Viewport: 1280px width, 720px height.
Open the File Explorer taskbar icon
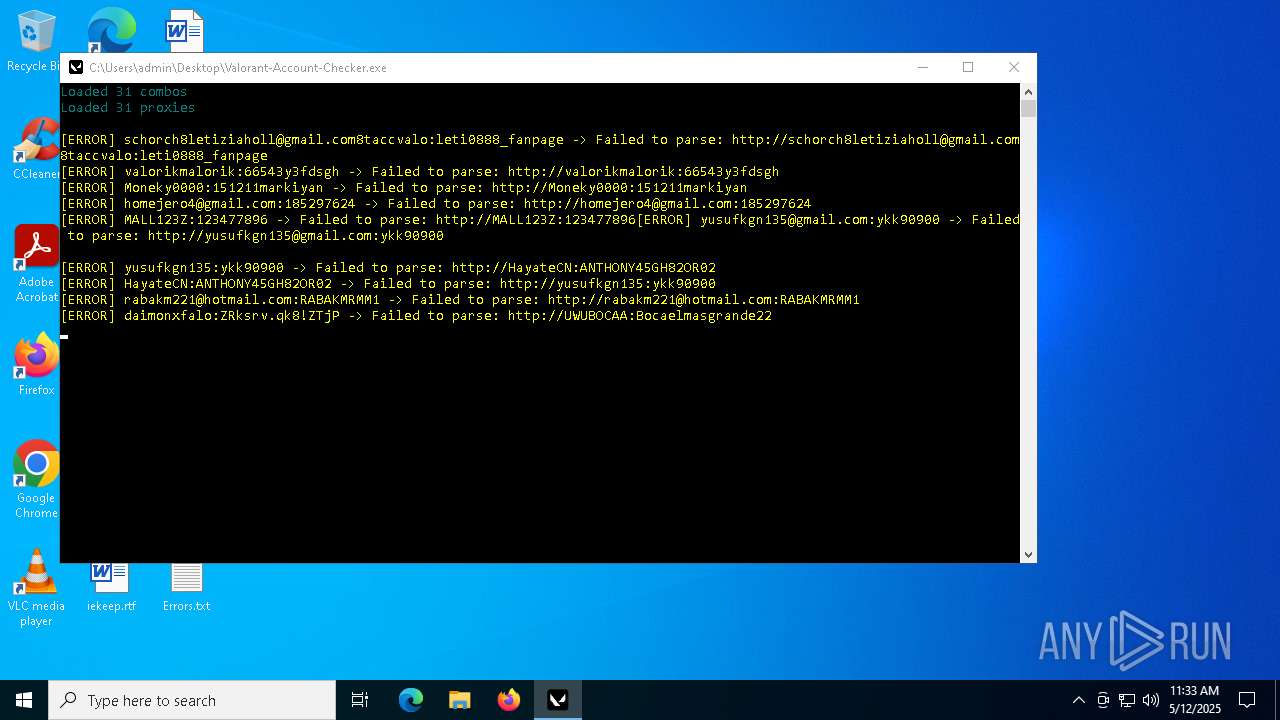click(x=460, y=700)
